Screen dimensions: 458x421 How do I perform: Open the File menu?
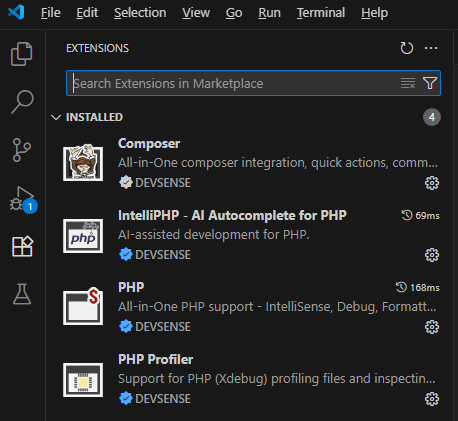tap(51, 13)
